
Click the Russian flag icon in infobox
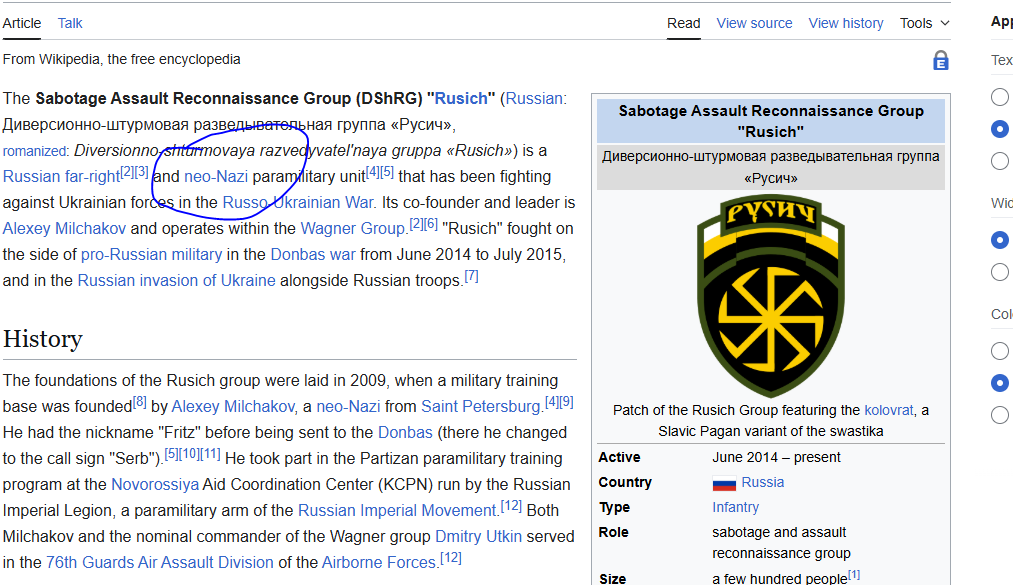click(x=724, y=483)
